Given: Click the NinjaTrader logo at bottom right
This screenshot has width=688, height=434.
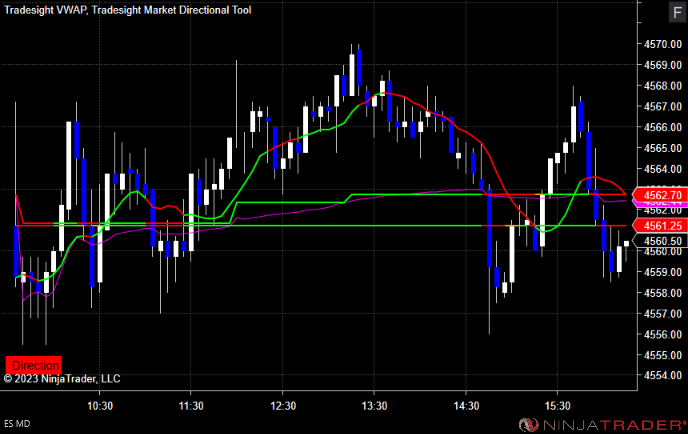Looking at the screenshot, I should point(602,424).
